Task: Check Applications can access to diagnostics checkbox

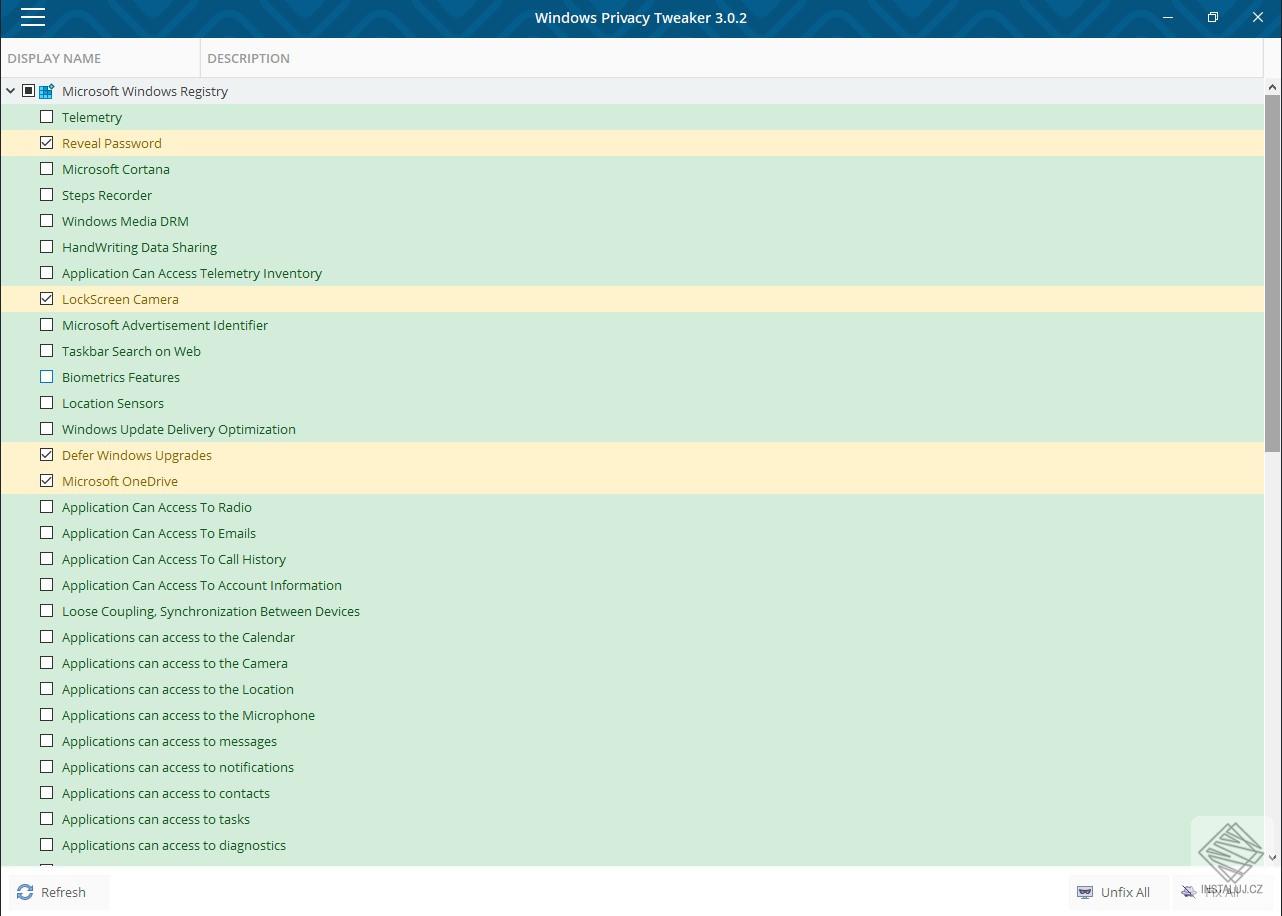Action: click(x=46, y=845)
